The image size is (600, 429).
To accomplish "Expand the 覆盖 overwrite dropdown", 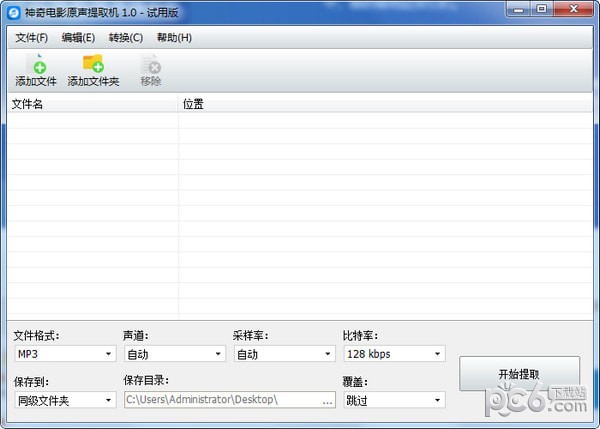I will 393,400.
